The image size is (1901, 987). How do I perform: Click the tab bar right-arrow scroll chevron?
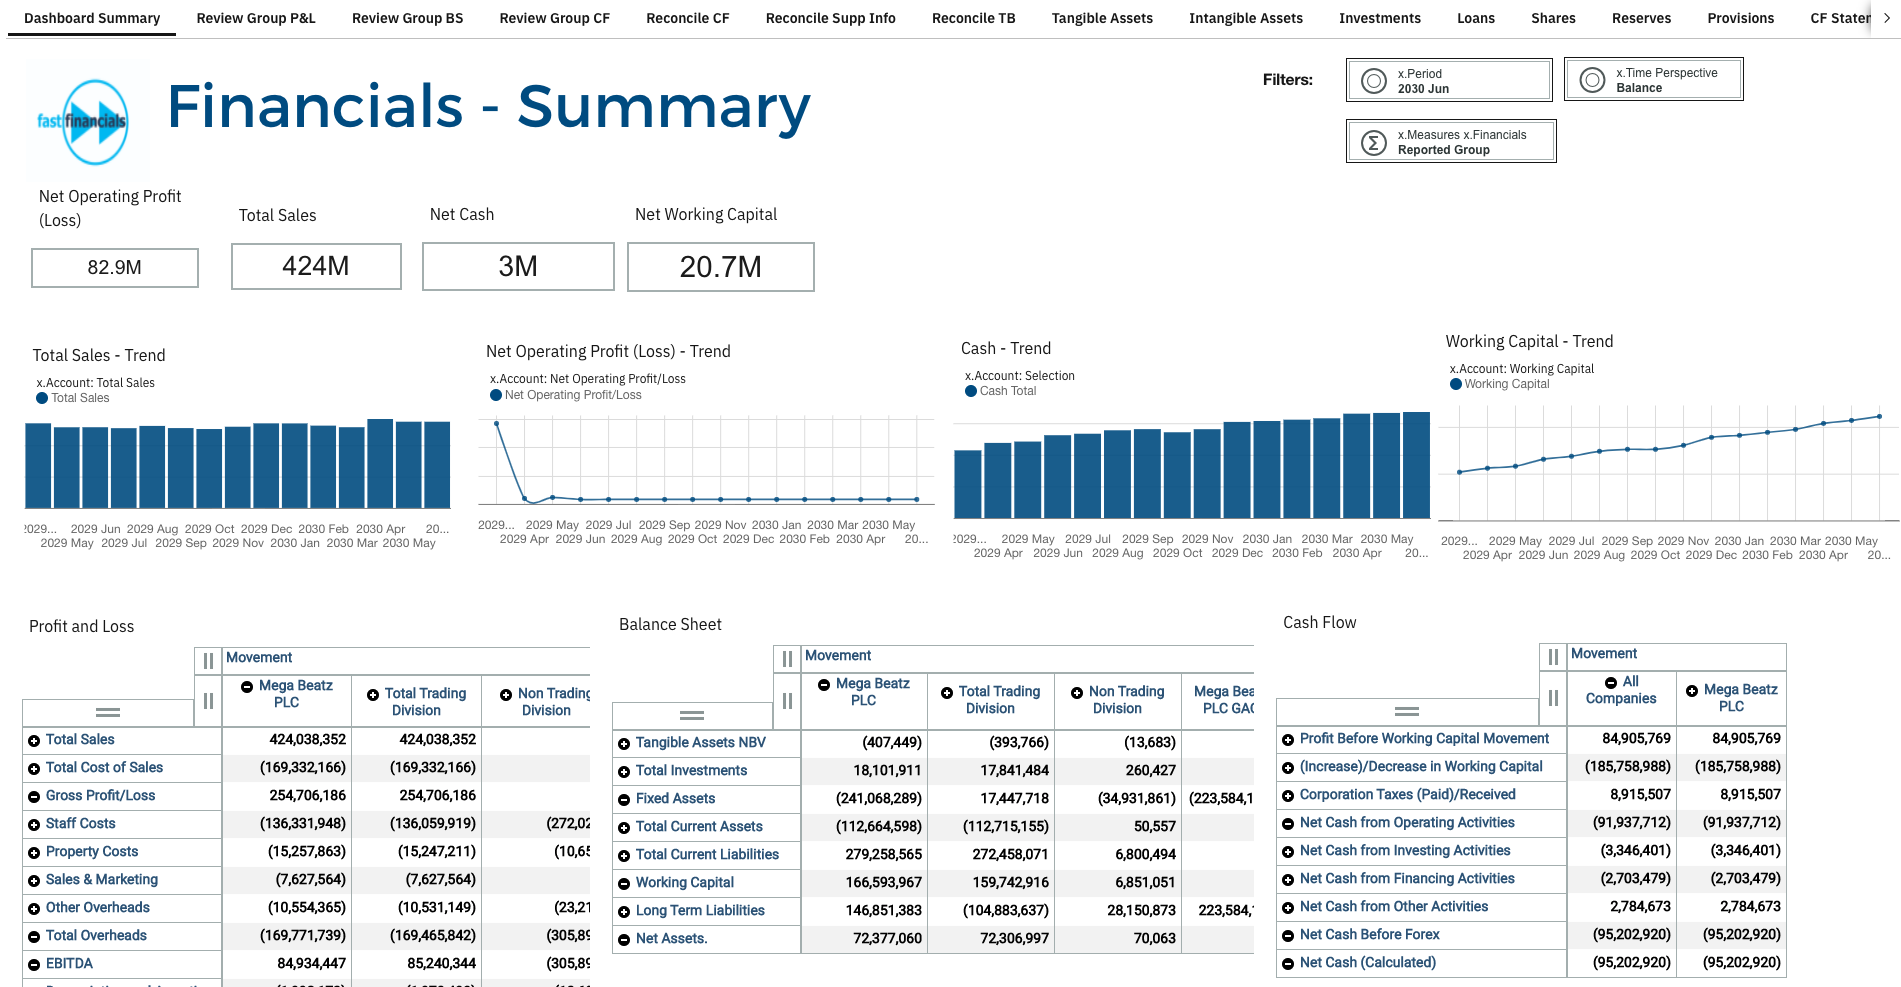coord(1886,18)
